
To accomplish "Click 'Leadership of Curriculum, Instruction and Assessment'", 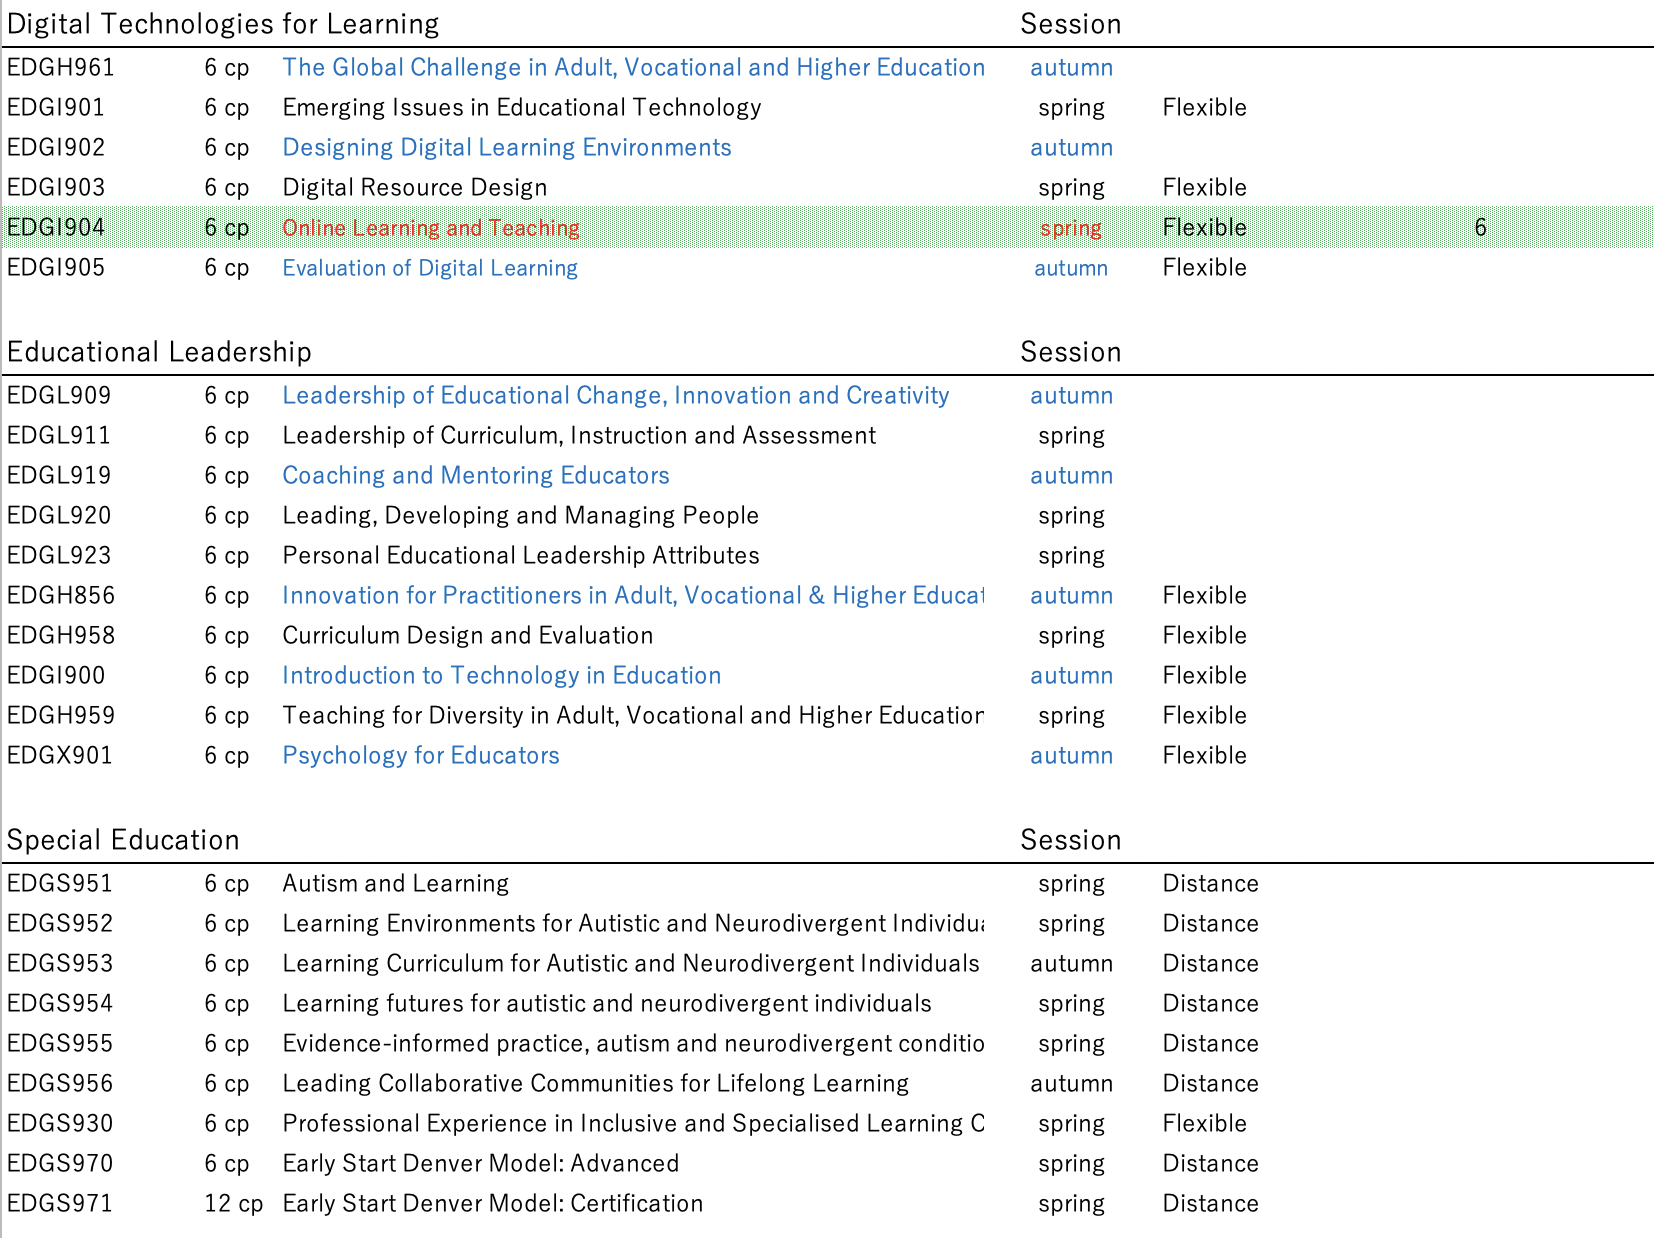I will coord(579,435).
